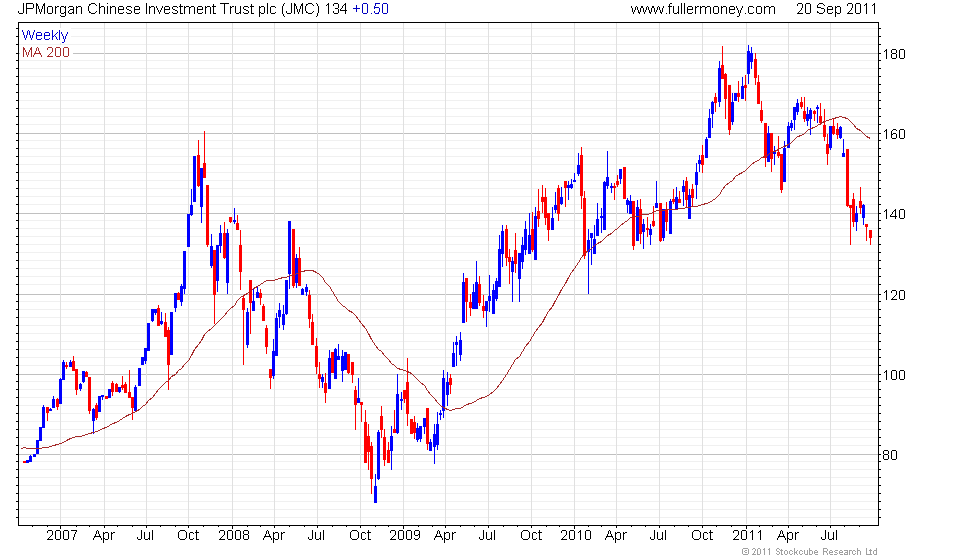Click the Oct label preceding 2009
Image resolution: width=960 pixels, height=560 pixels.
pyautogui.click(x=360, y=536)
